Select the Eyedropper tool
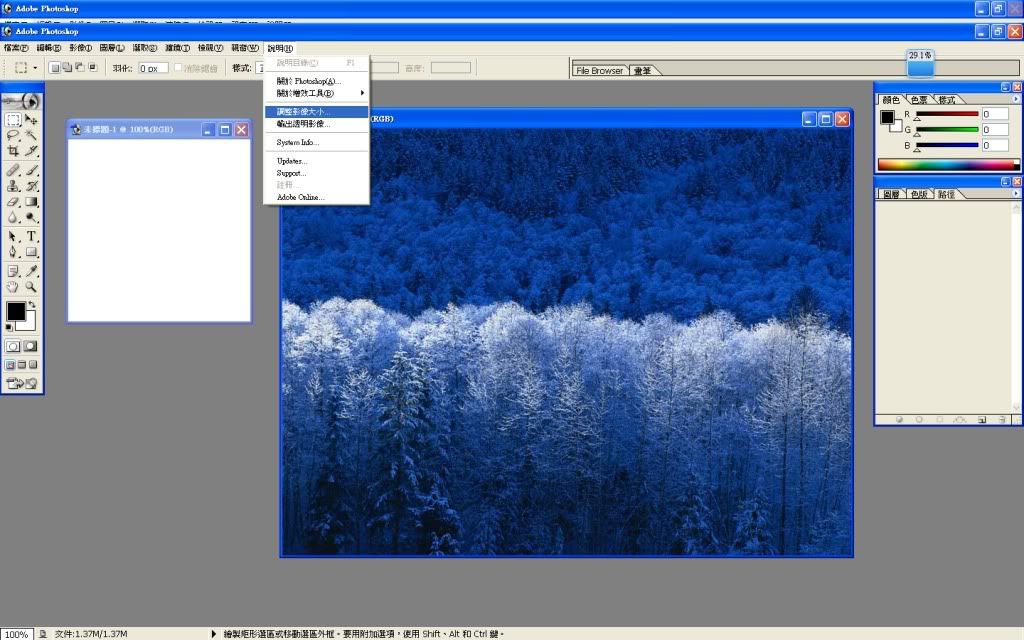1024x640 pixels. 32,270
